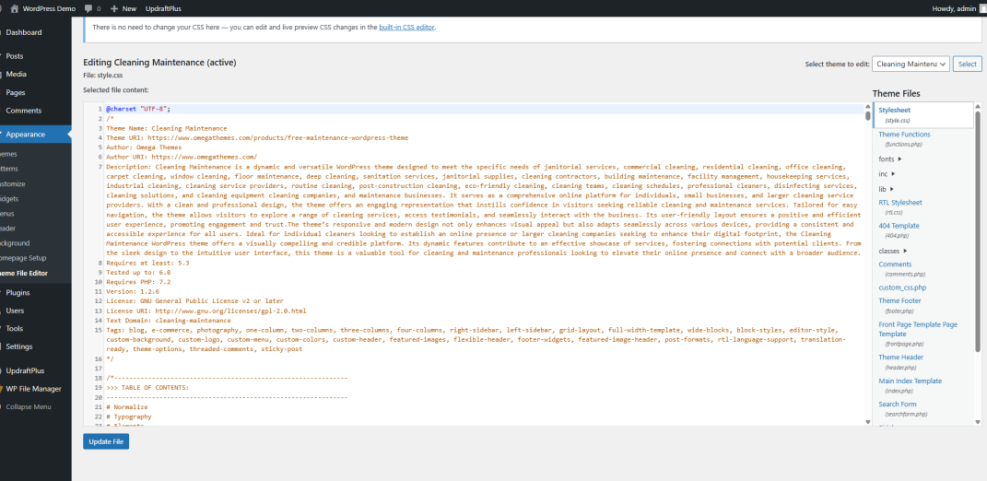Open Comments (comments.php) theme file
This screenshot has height=481, width=987.
tap(901, 269)
